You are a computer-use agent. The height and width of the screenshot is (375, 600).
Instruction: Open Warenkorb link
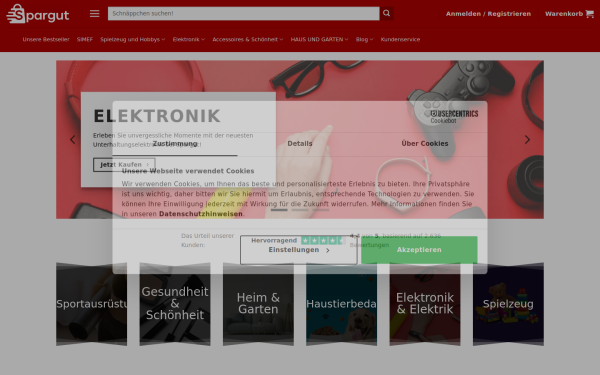pyautogui.click(x=564, y=14)
